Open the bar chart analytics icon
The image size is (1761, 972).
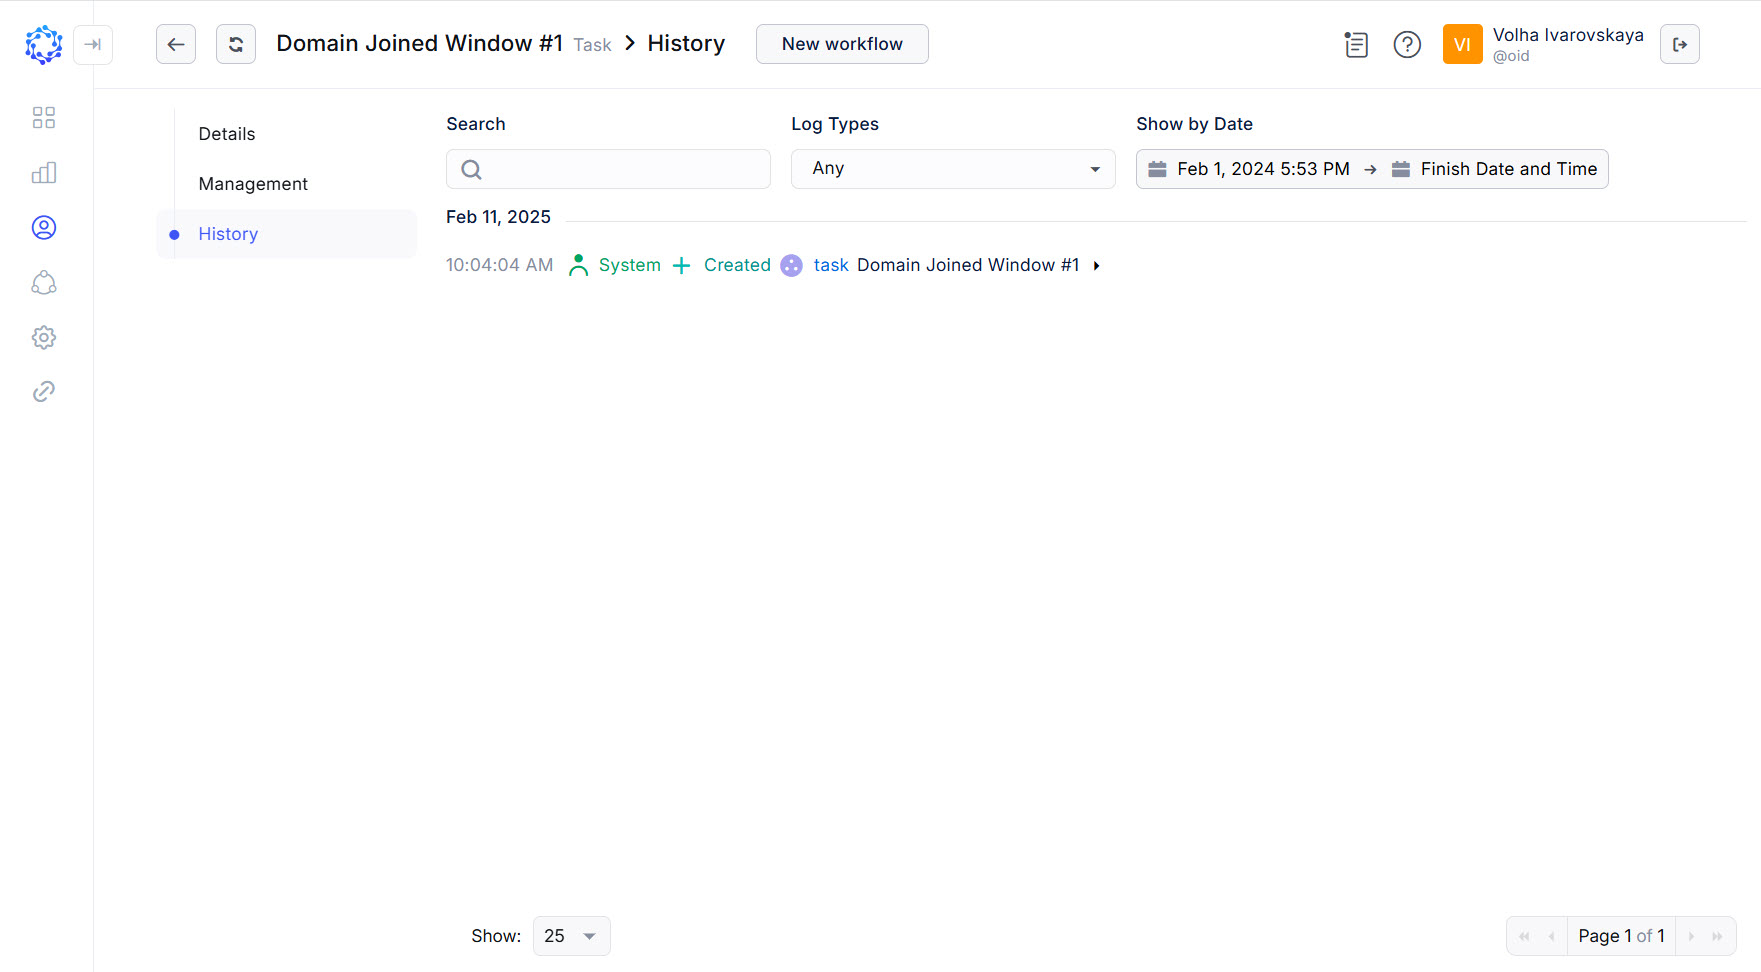(44, 173)
